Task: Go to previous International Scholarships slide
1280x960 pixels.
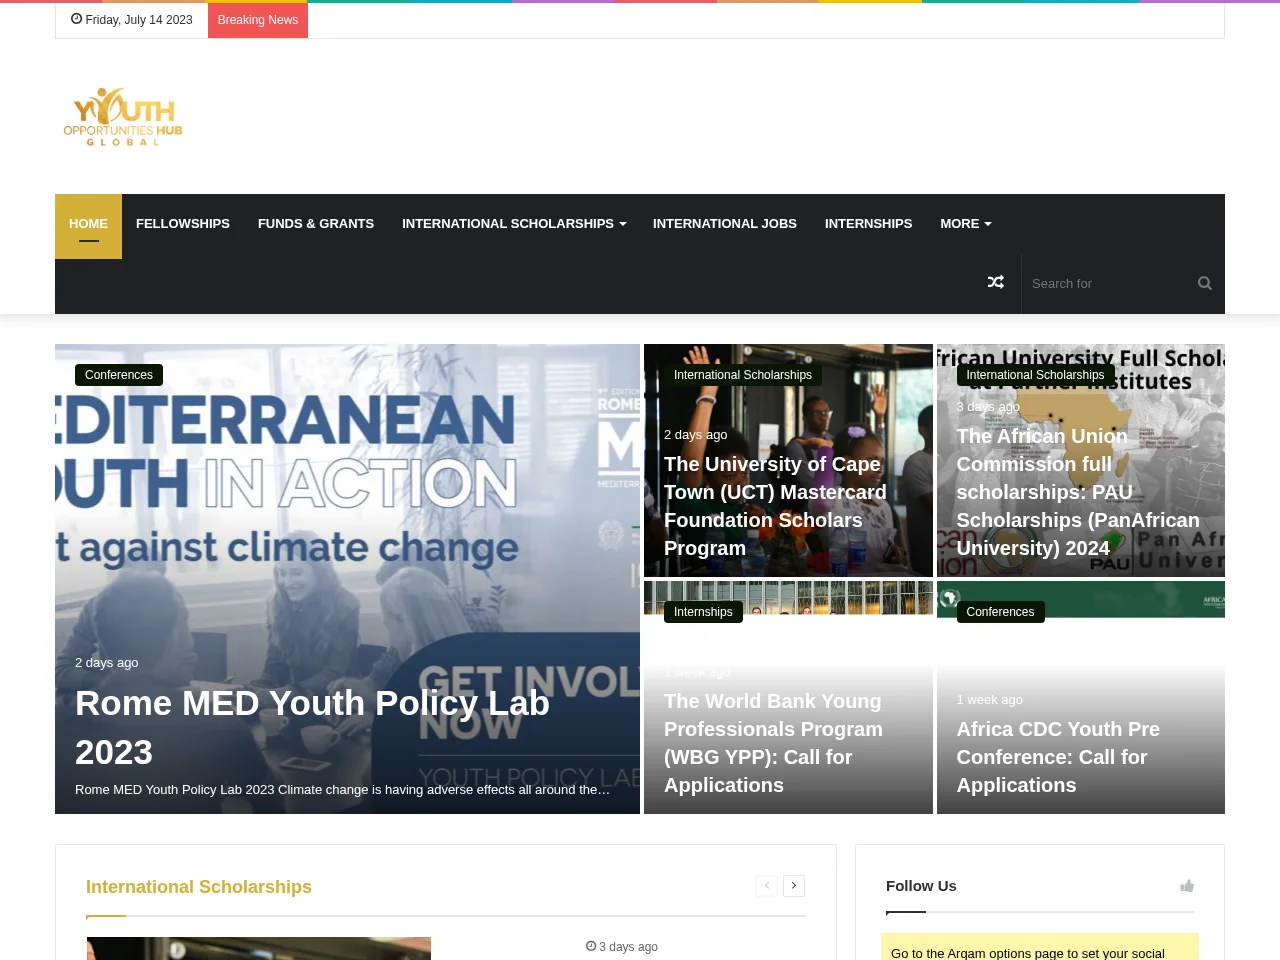Action: click(767, 886)
